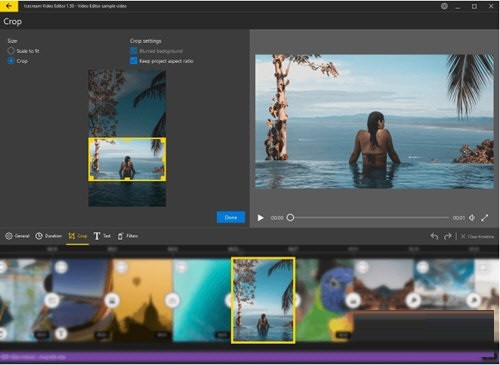Image resolution: width=500 pixels, height=365 pixels.
Task: Open the Filters tab
Action: tap(128, 236)
